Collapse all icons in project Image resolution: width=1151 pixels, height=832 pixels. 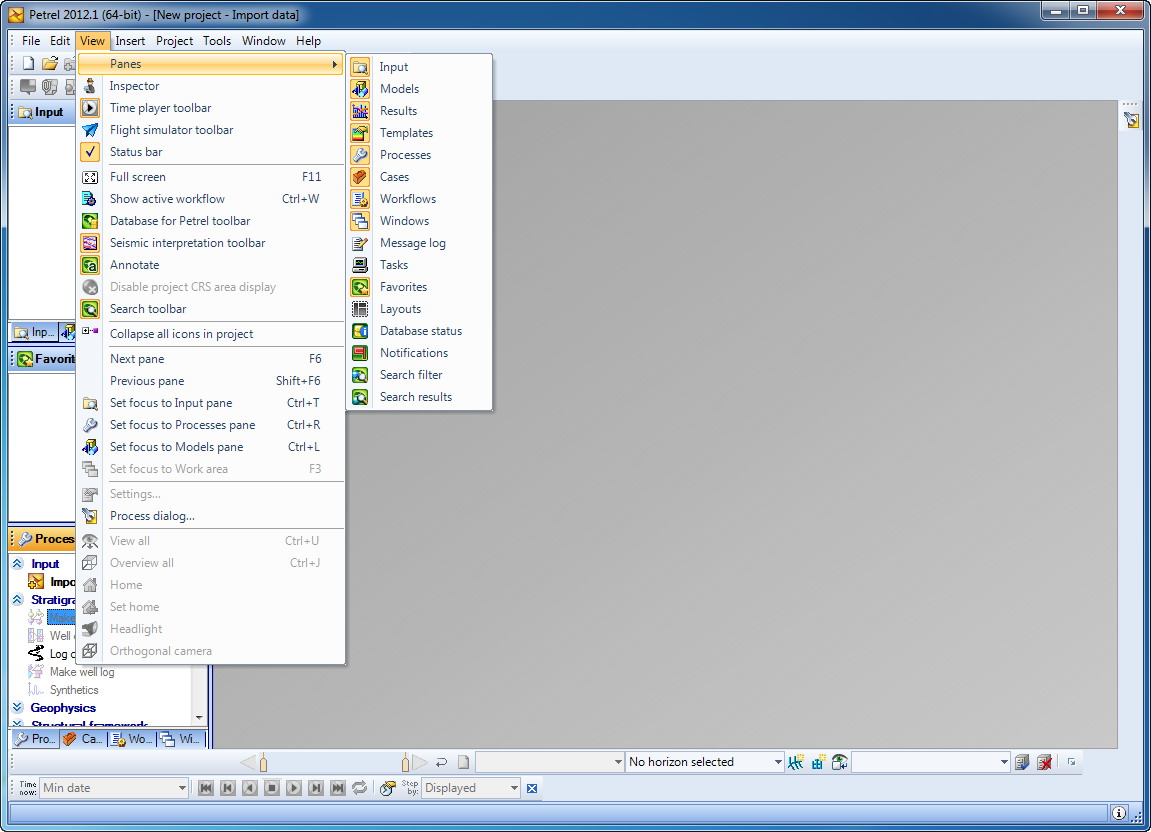coord(211,334)
